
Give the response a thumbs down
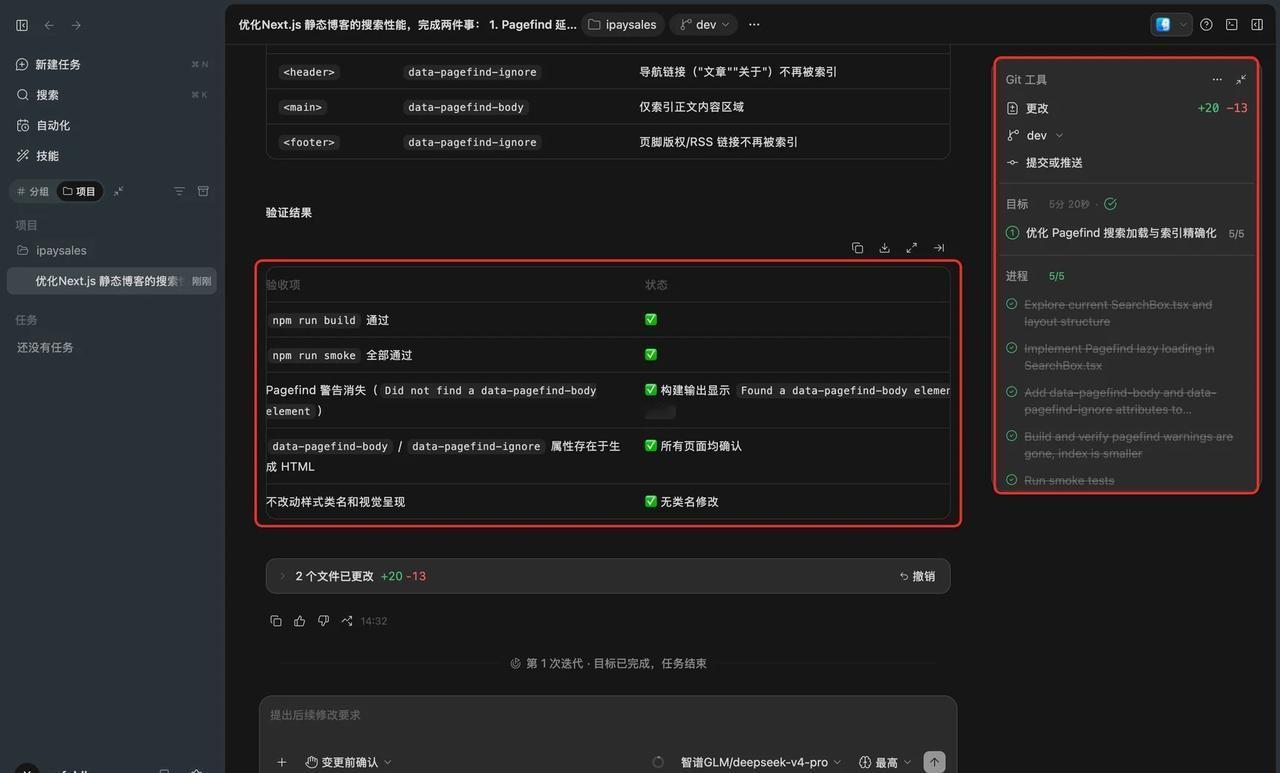[323, 621]
